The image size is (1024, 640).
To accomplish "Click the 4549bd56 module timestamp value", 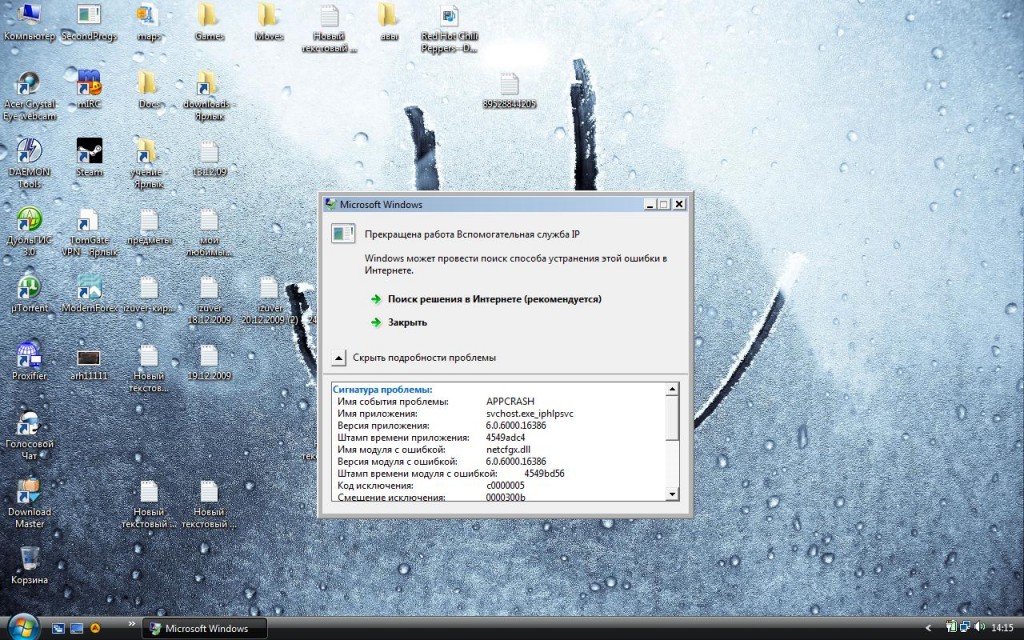I will [x=544, y=473].
